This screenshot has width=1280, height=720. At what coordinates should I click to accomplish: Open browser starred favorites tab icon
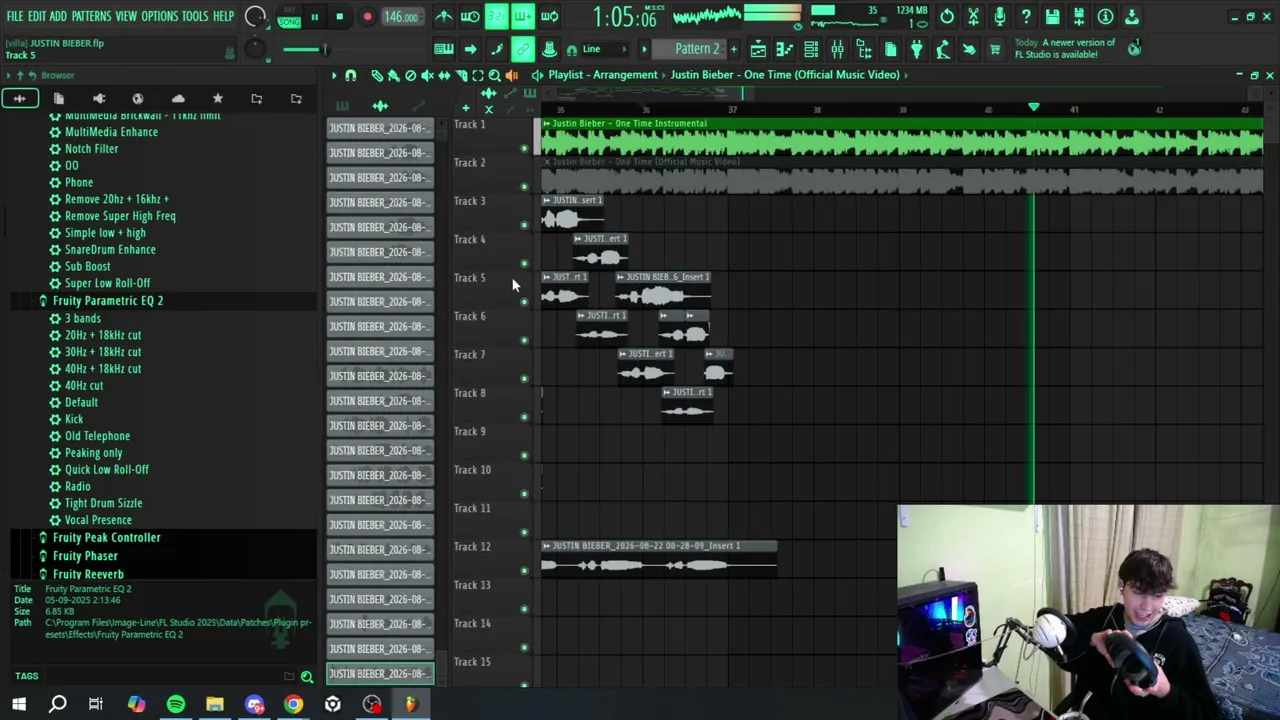217,98
